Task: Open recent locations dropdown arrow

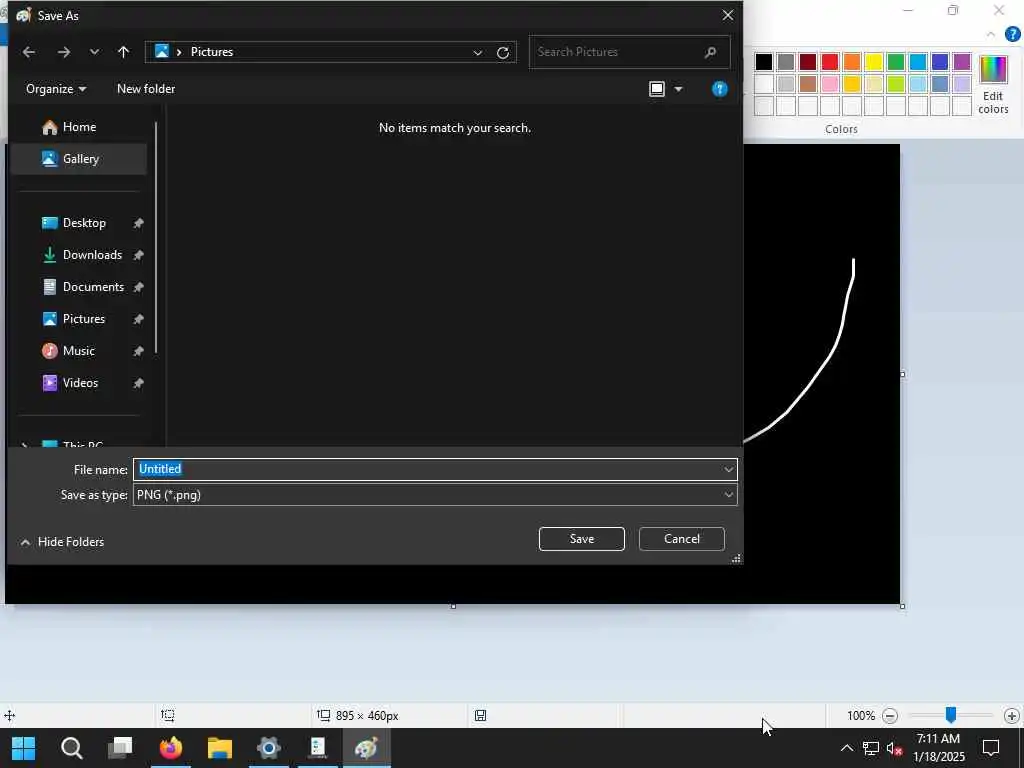Action: (94, 52)
